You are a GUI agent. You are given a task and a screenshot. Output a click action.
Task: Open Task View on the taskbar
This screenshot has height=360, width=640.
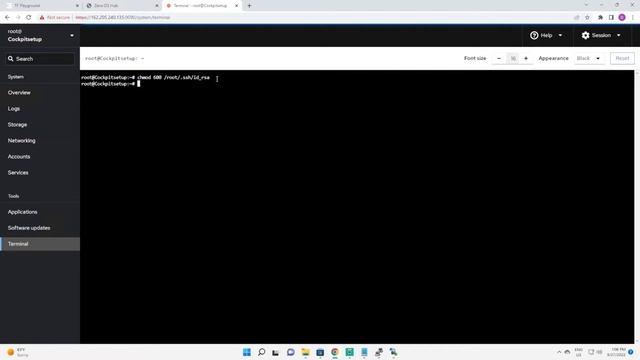276,352
